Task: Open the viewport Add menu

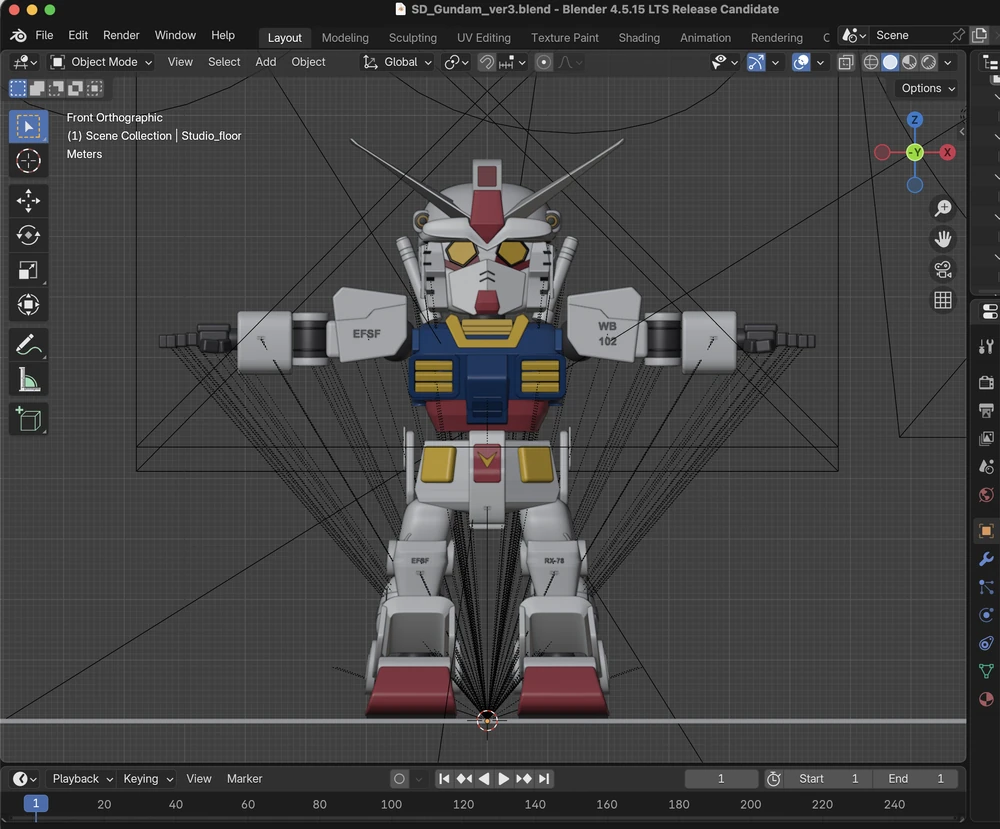Action: pyautogui.click(x=265, y=62)
